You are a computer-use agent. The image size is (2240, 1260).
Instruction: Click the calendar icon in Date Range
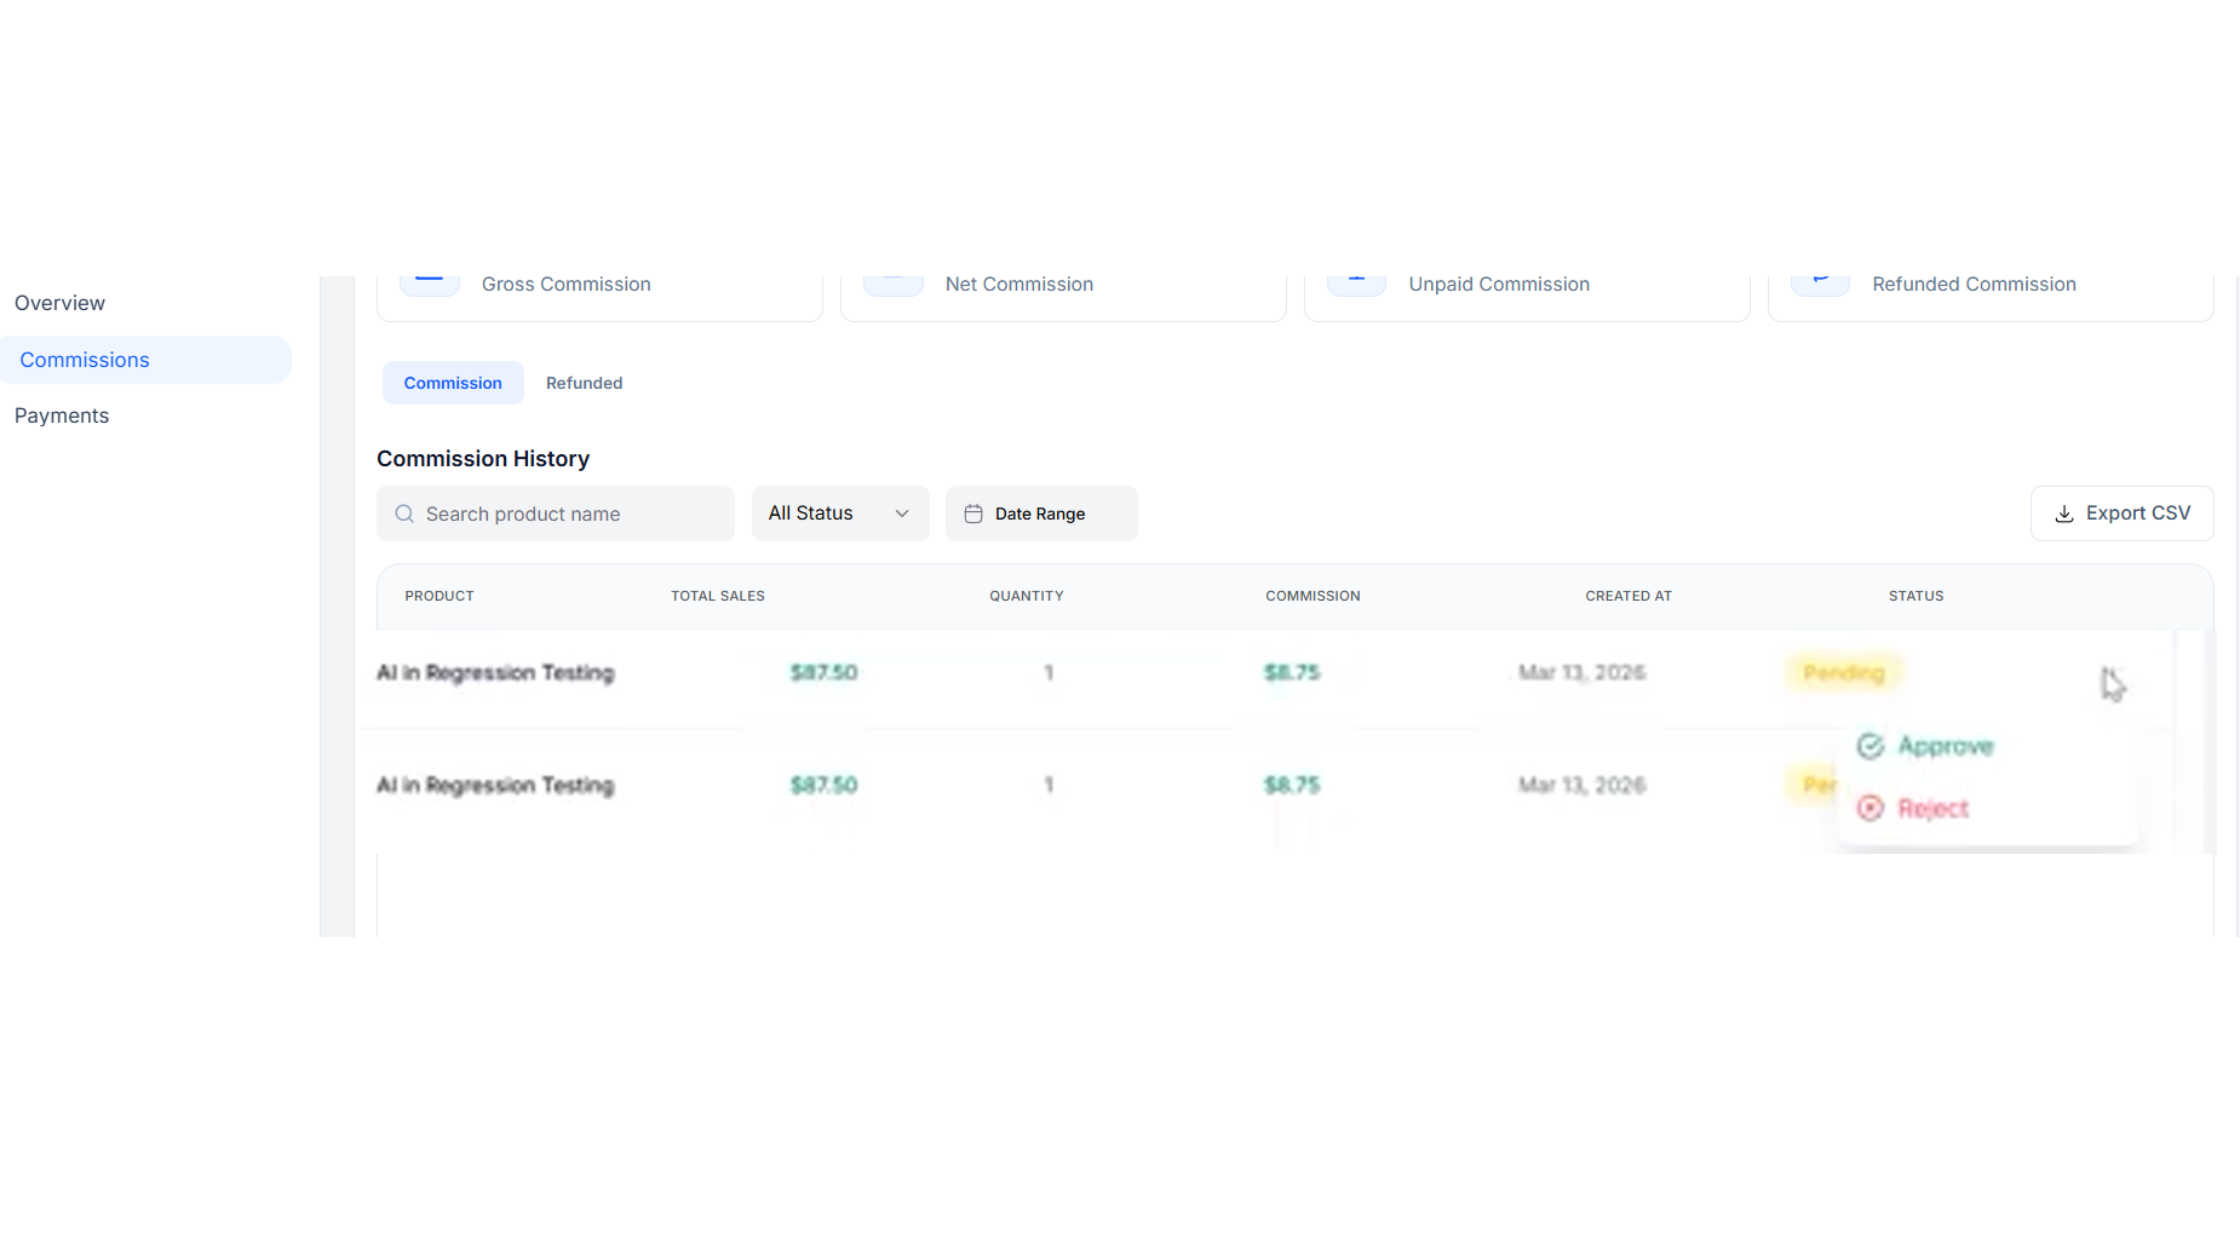pos(973,514)
